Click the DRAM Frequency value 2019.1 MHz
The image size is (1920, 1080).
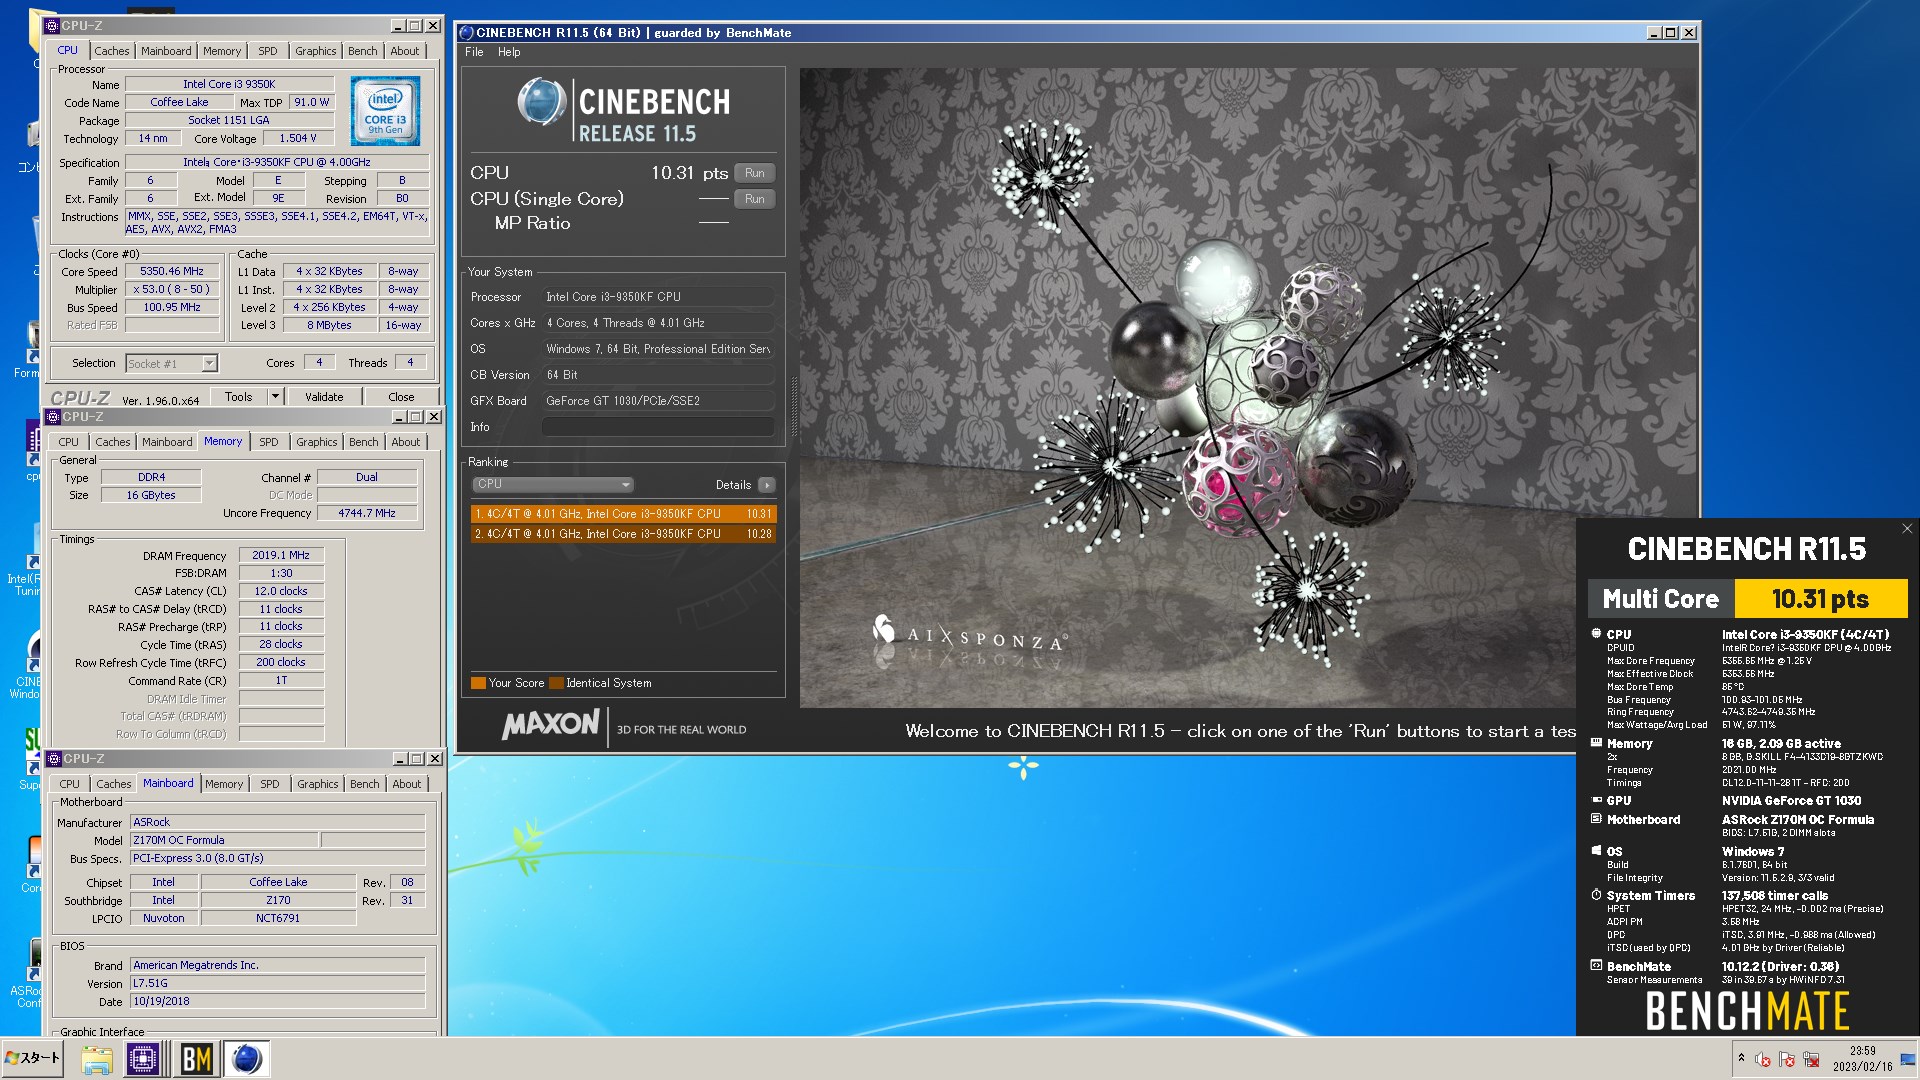click(x=281, y=555)
